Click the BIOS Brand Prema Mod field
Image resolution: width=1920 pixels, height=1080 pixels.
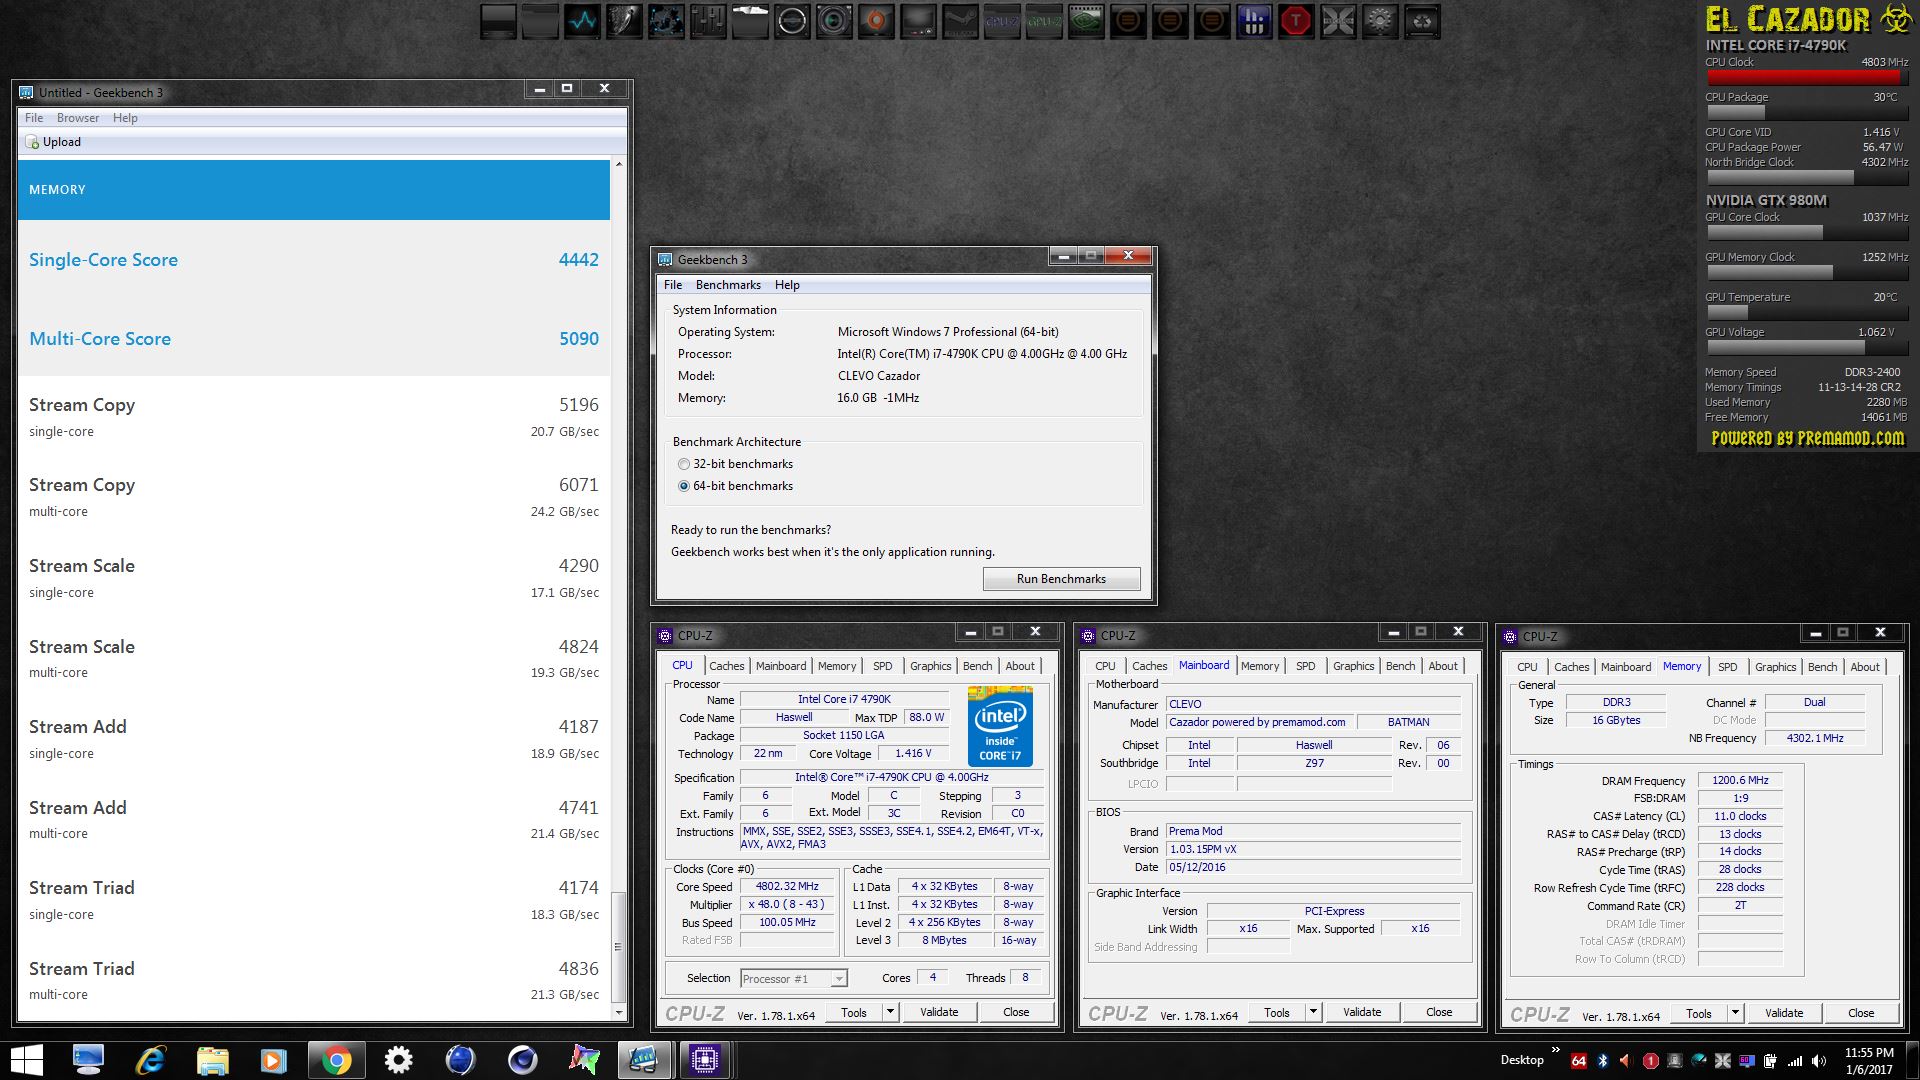pyautogui.click(x=1313, y=831)
